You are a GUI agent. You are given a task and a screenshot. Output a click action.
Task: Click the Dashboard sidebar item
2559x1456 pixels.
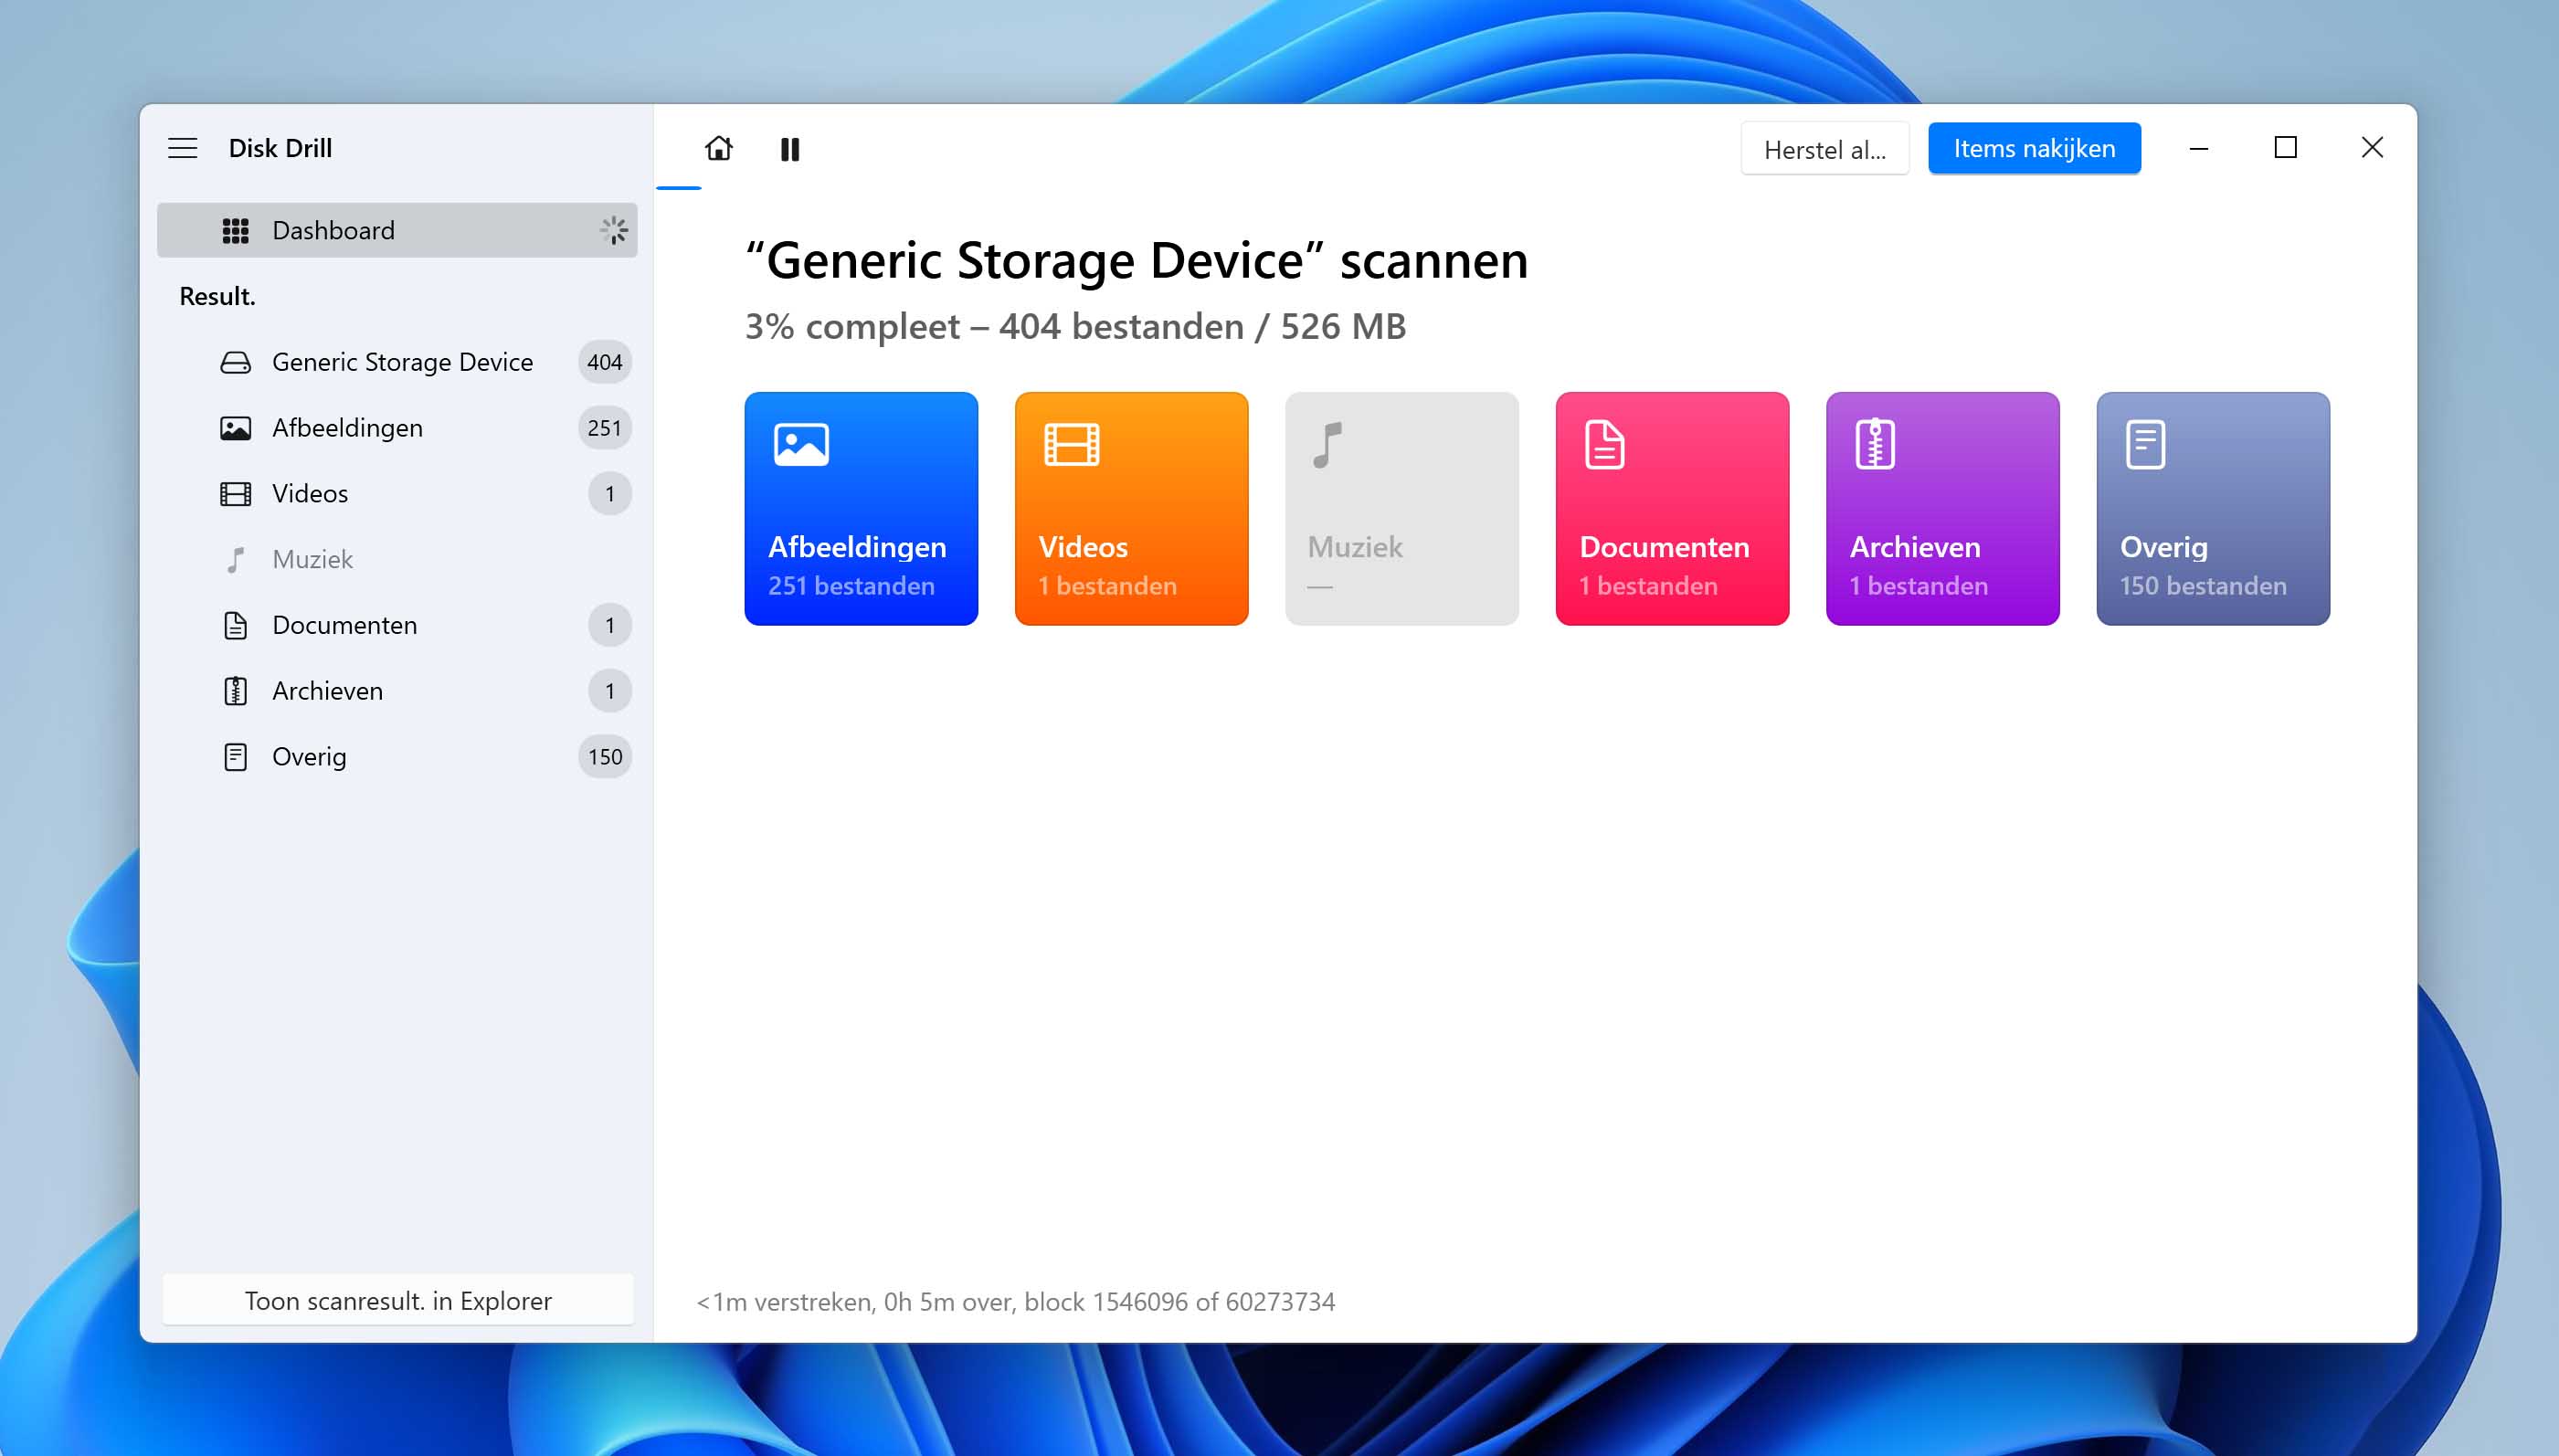(397, 230)
